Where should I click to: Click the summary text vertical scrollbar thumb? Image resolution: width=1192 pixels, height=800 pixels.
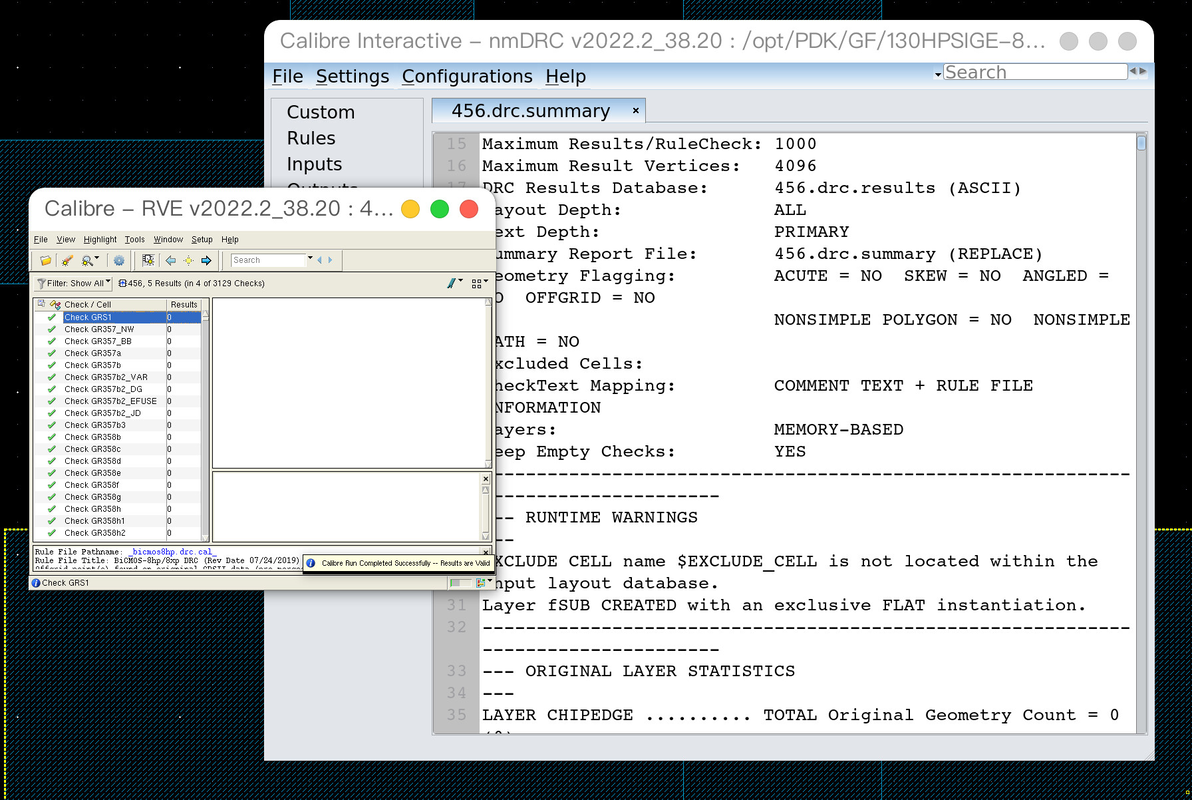[x=1141, y=143]
